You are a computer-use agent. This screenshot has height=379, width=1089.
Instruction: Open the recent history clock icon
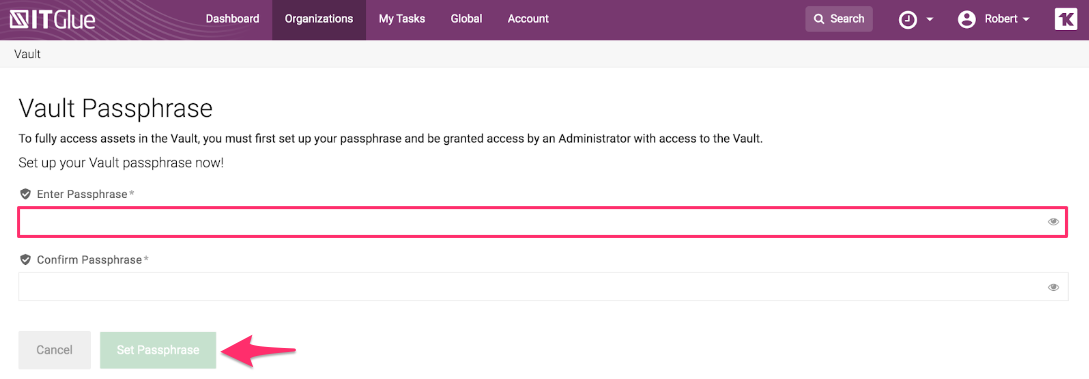pyautogui.click(x=908, y=19)
